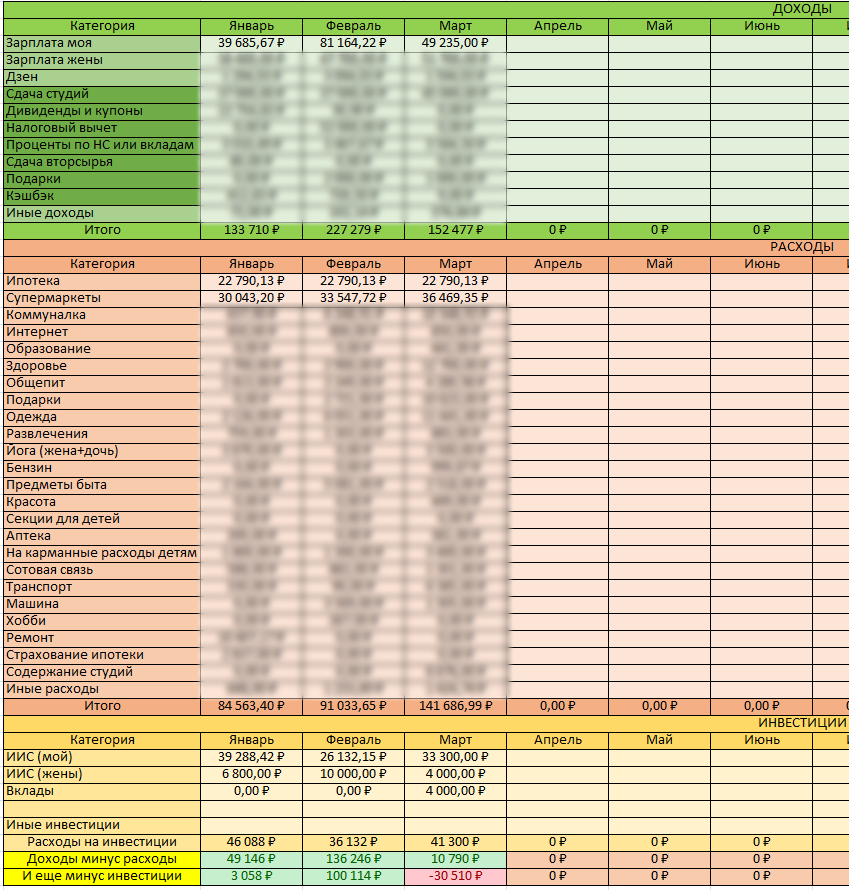Viewport: 849px width, 890px height.
Task: Select the 'ИИС (мой)' row label
Action: point(102,757)
